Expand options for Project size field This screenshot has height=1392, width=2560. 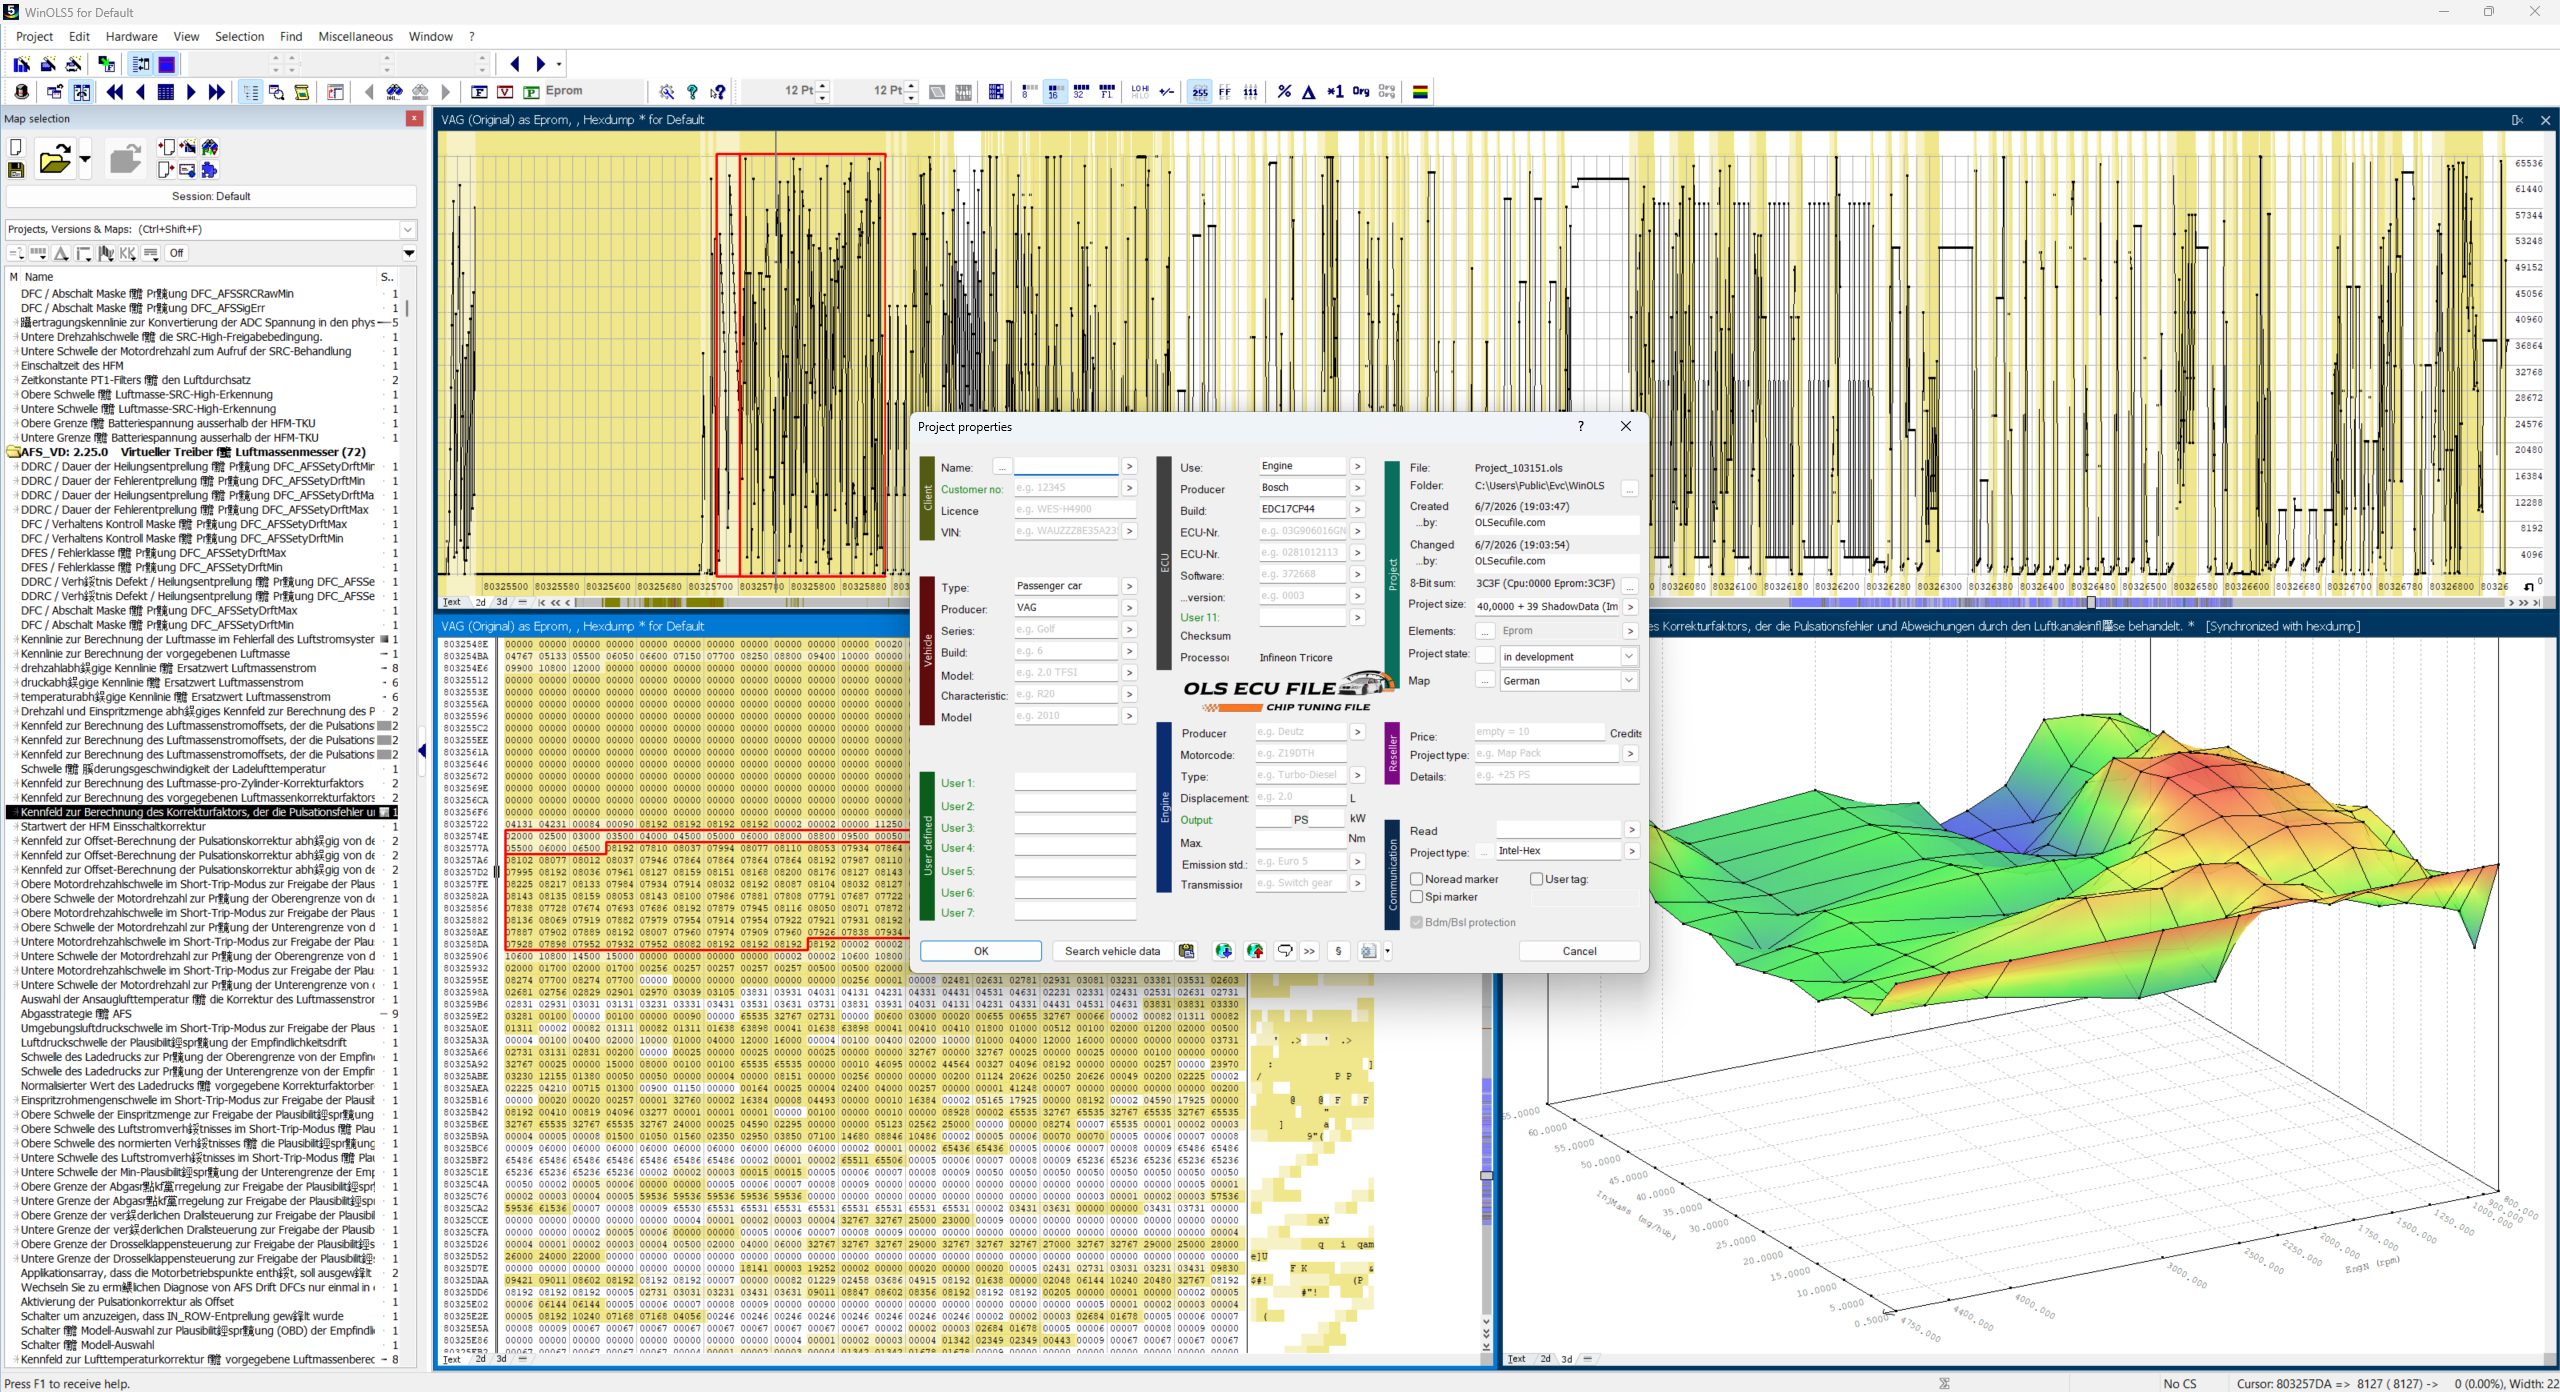(1630, 606)
